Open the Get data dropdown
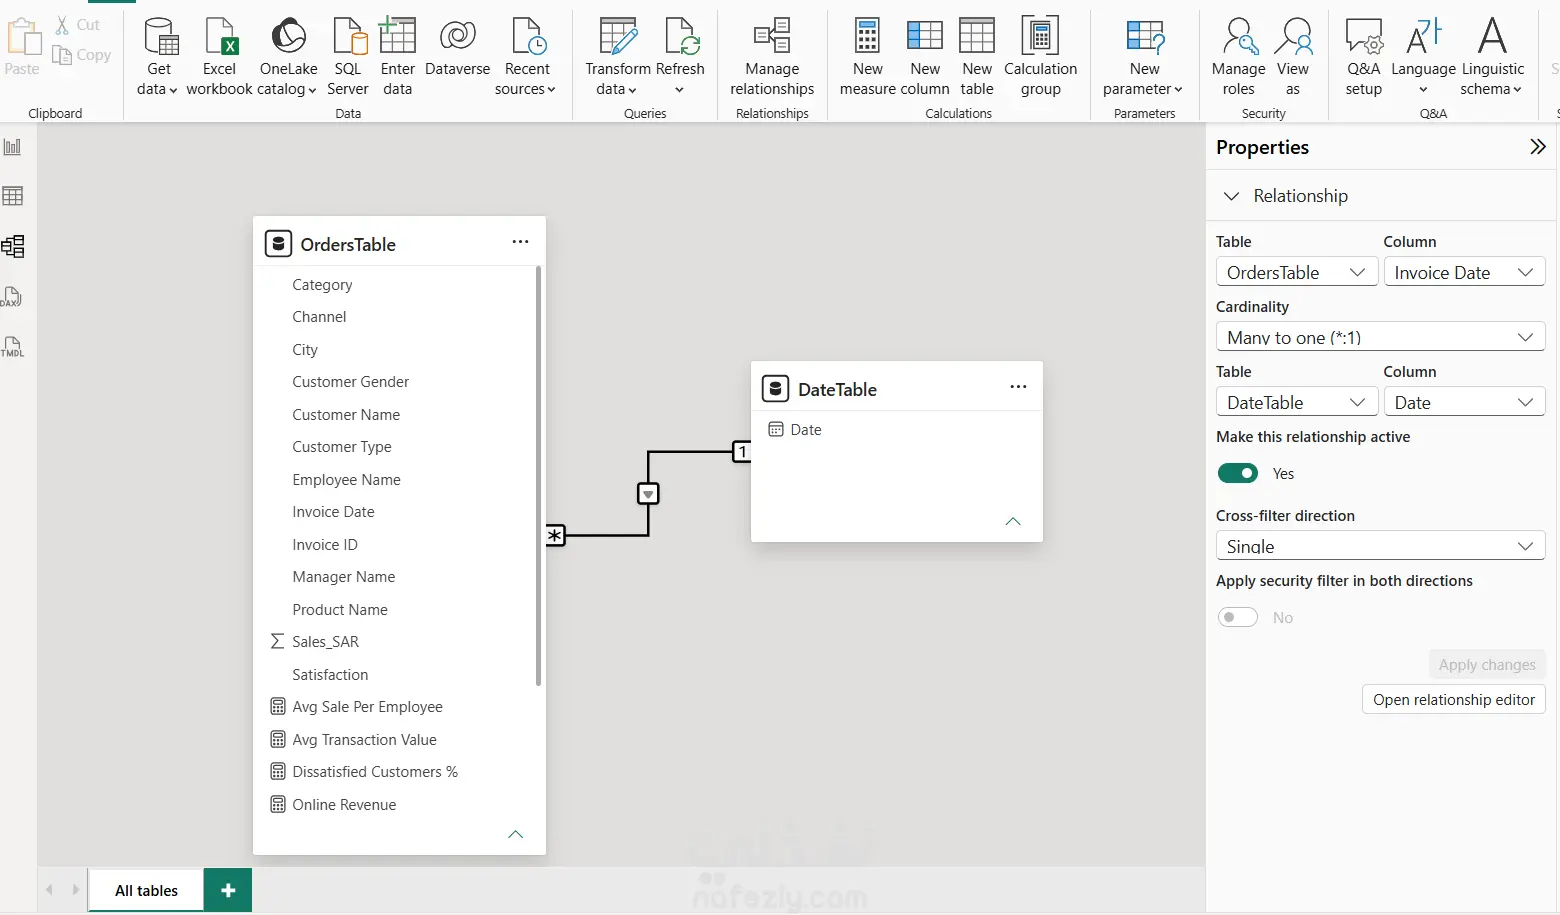This screenshot has height=915, width=1560. 159,57
